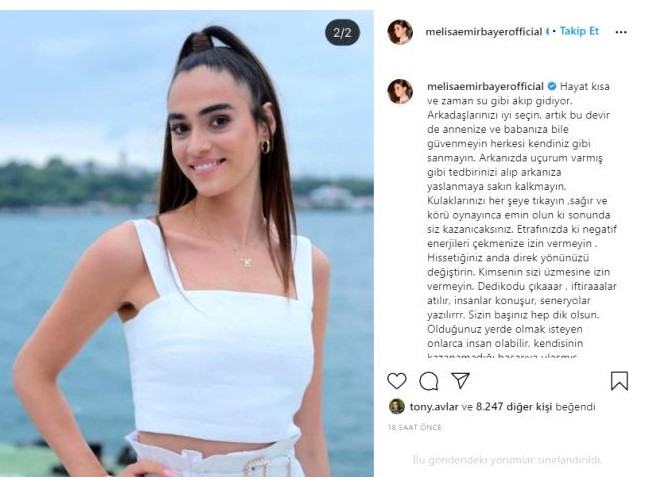Open melisaemirbayerofficial username in caption
The width and height of the screenshot is (654, 483).
point(485,86)
